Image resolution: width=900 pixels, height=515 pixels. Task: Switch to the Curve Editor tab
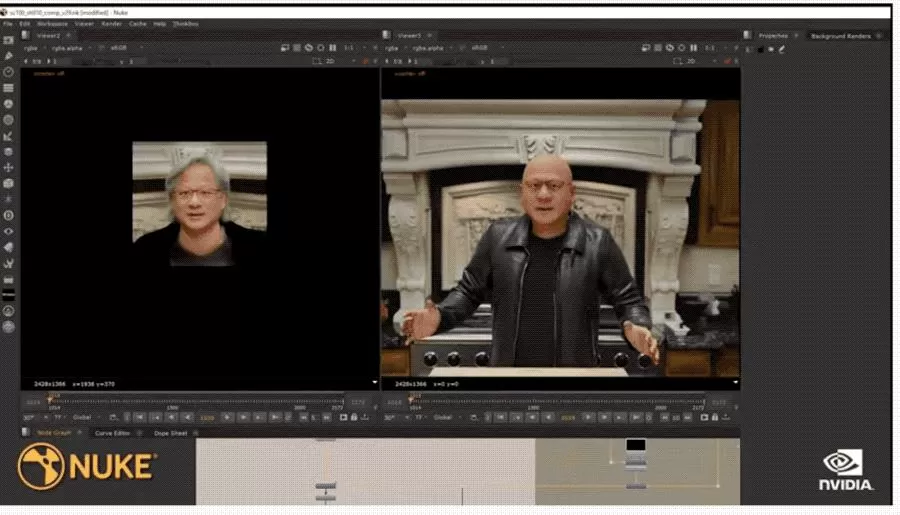pos(112,433)
